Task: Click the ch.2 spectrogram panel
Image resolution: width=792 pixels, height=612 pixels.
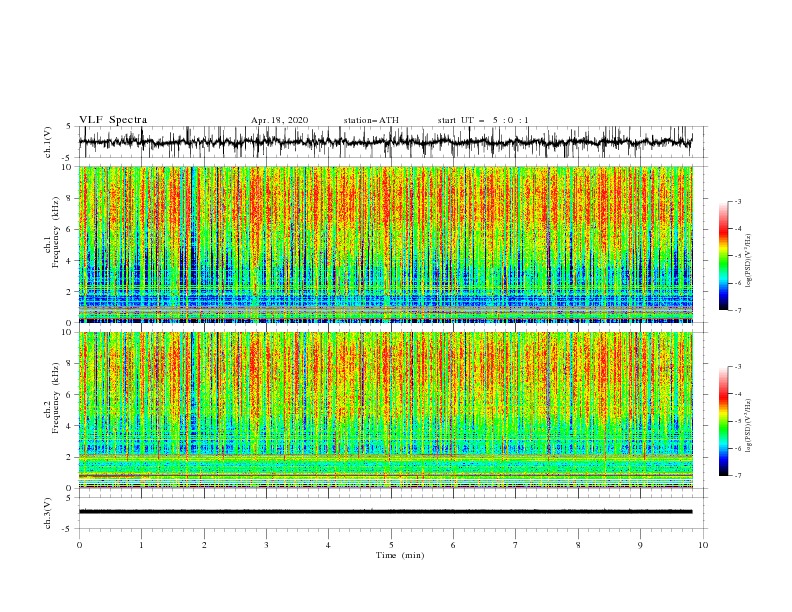Action: 385,410
